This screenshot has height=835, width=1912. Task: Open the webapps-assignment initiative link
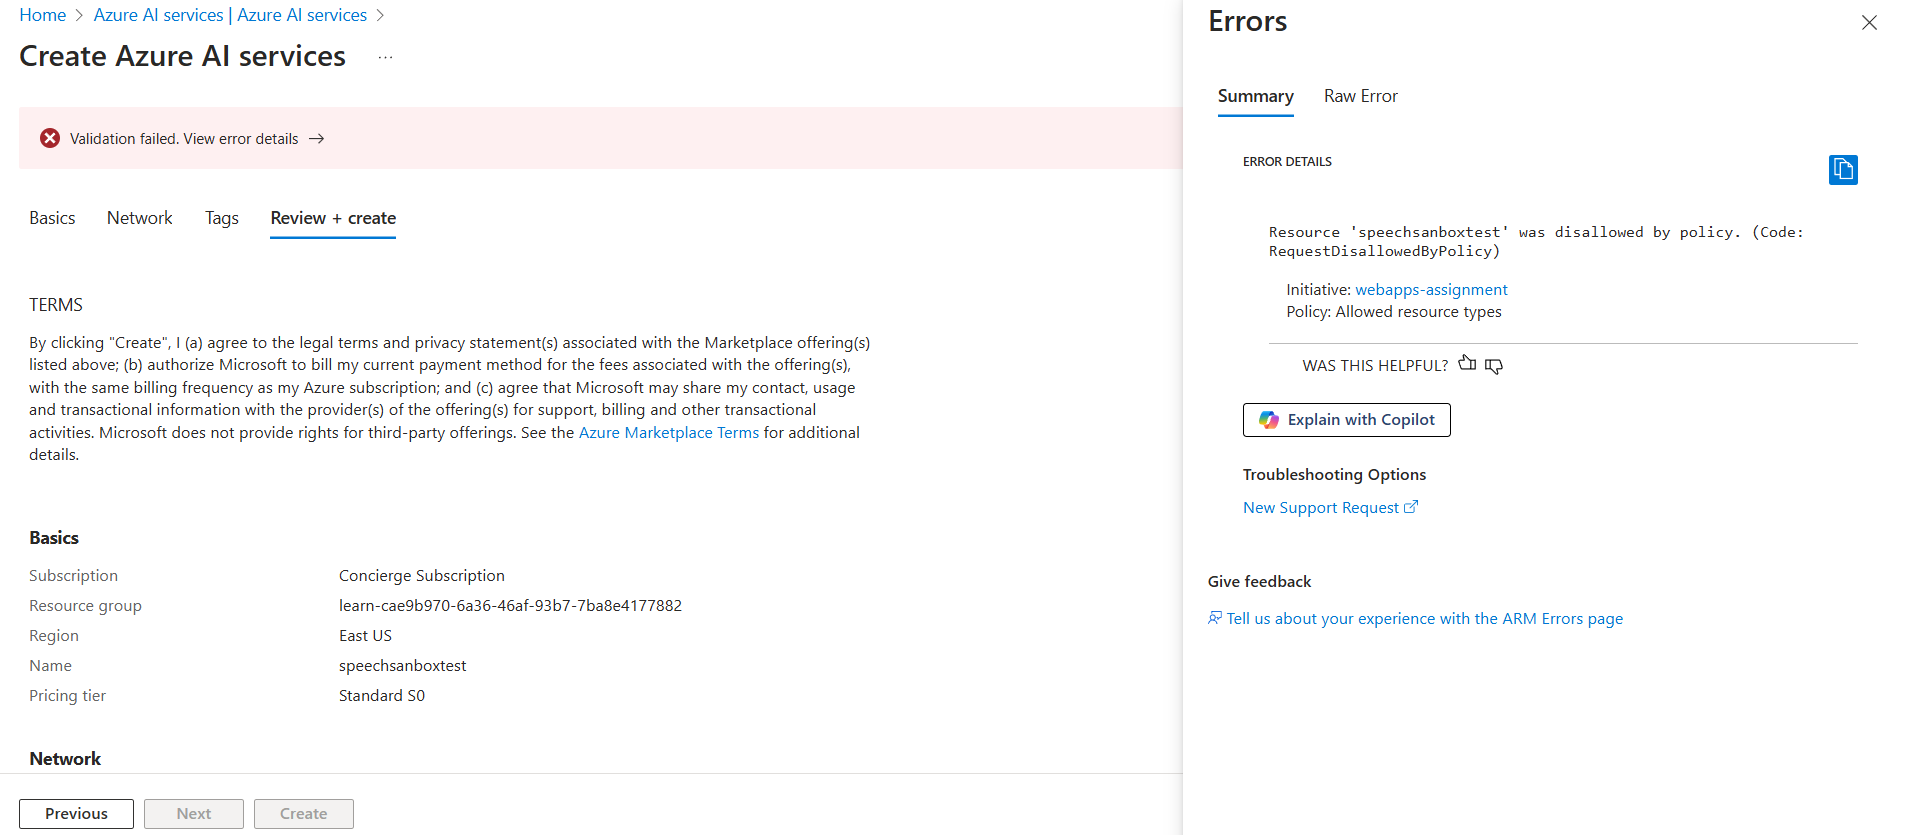click(1431, 290)
